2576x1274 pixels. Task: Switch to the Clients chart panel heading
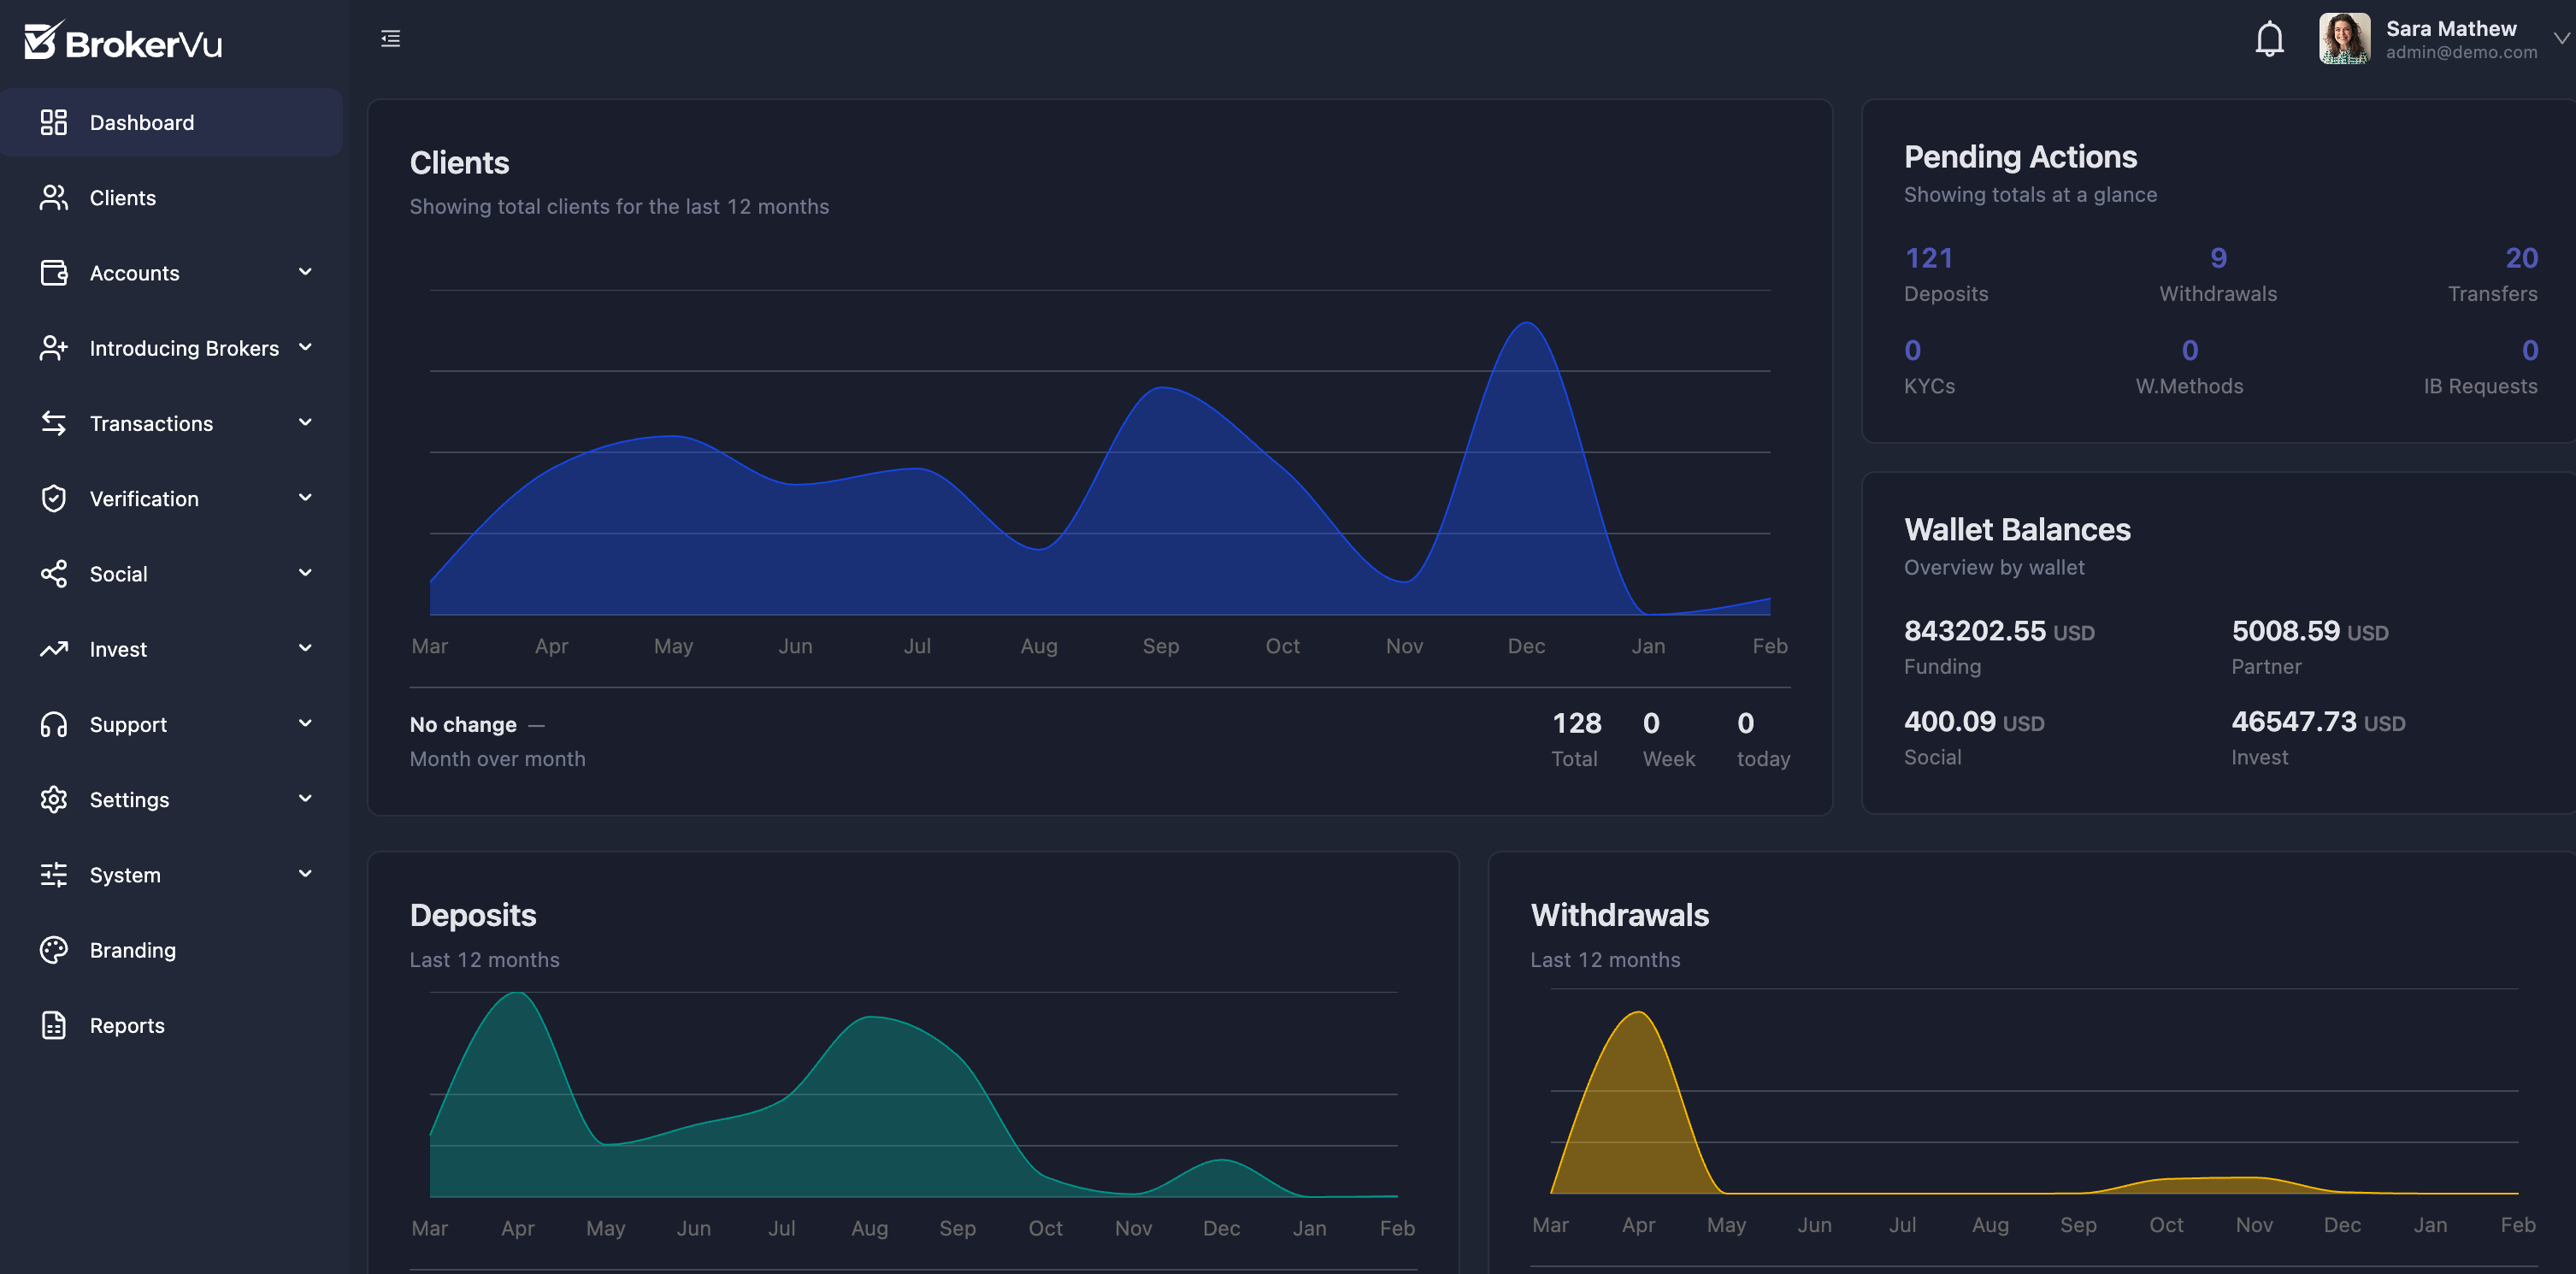click(459, 162)
